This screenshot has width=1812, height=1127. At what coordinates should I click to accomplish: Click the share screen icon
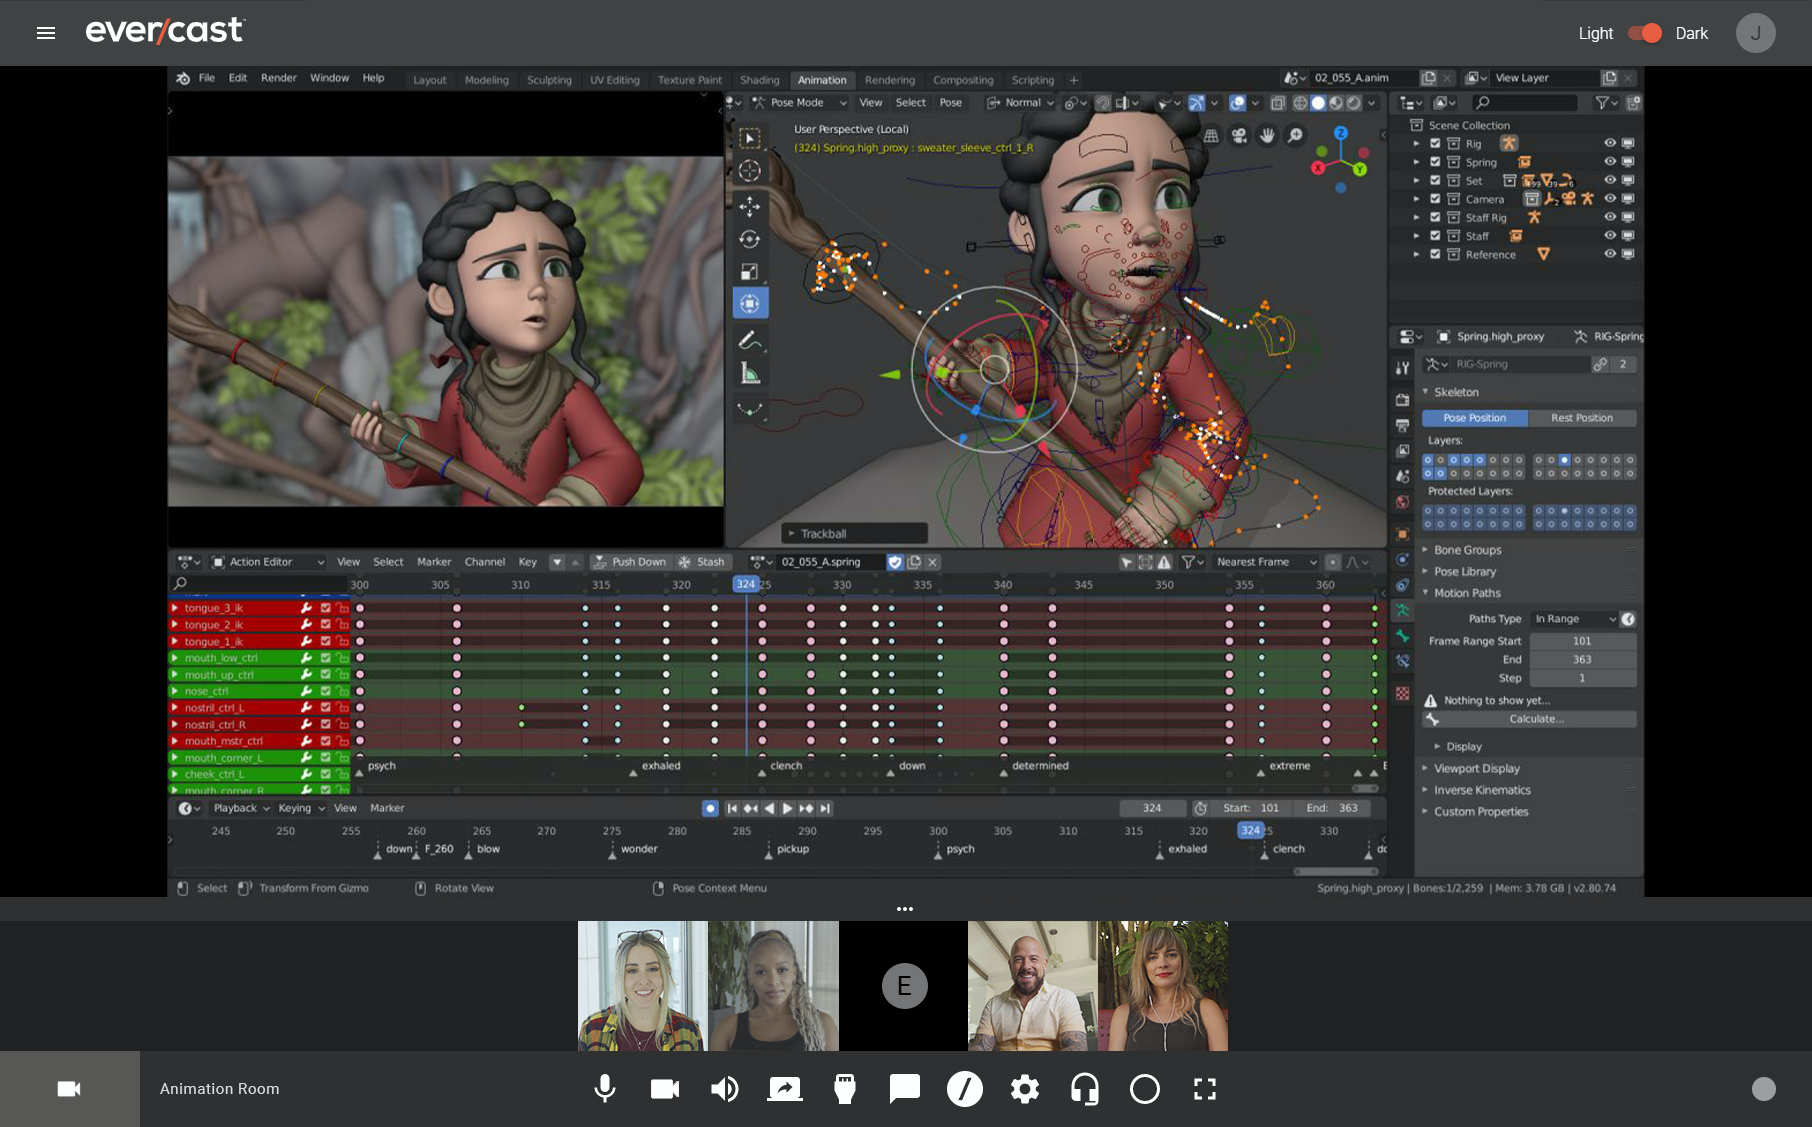(x=785, y=1089)
